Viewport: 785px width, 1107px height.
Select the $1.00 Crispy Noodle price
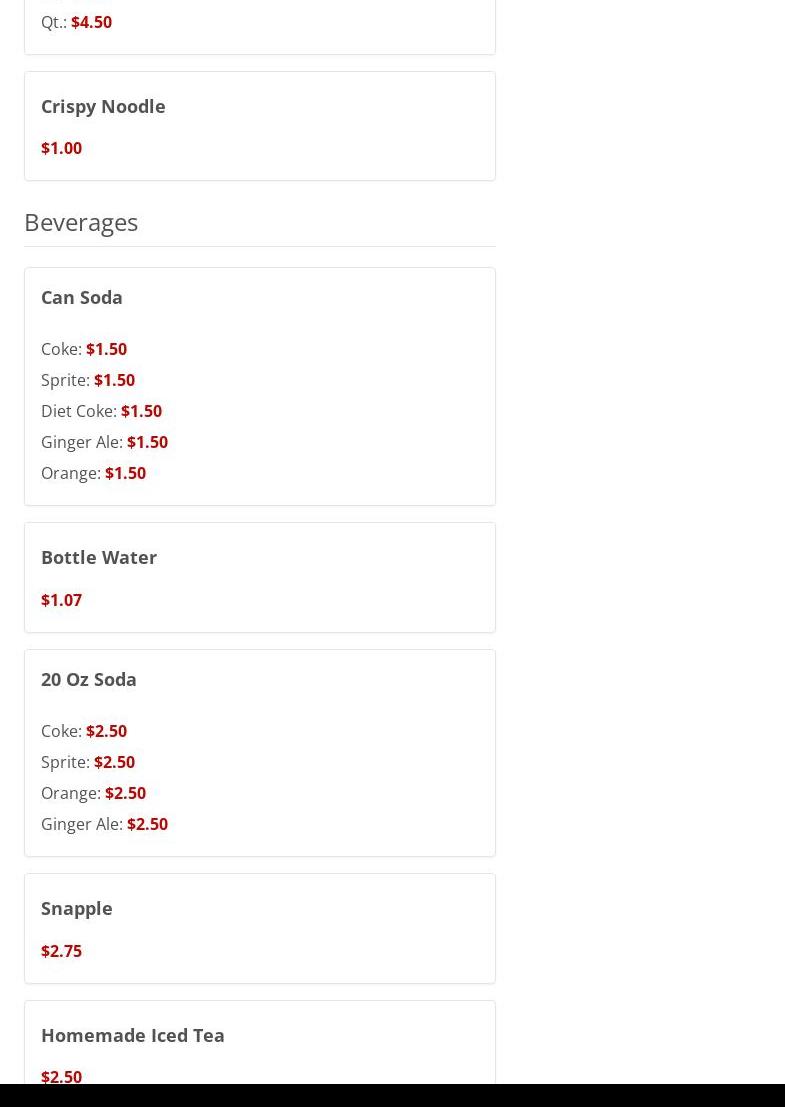coord(61,148)
